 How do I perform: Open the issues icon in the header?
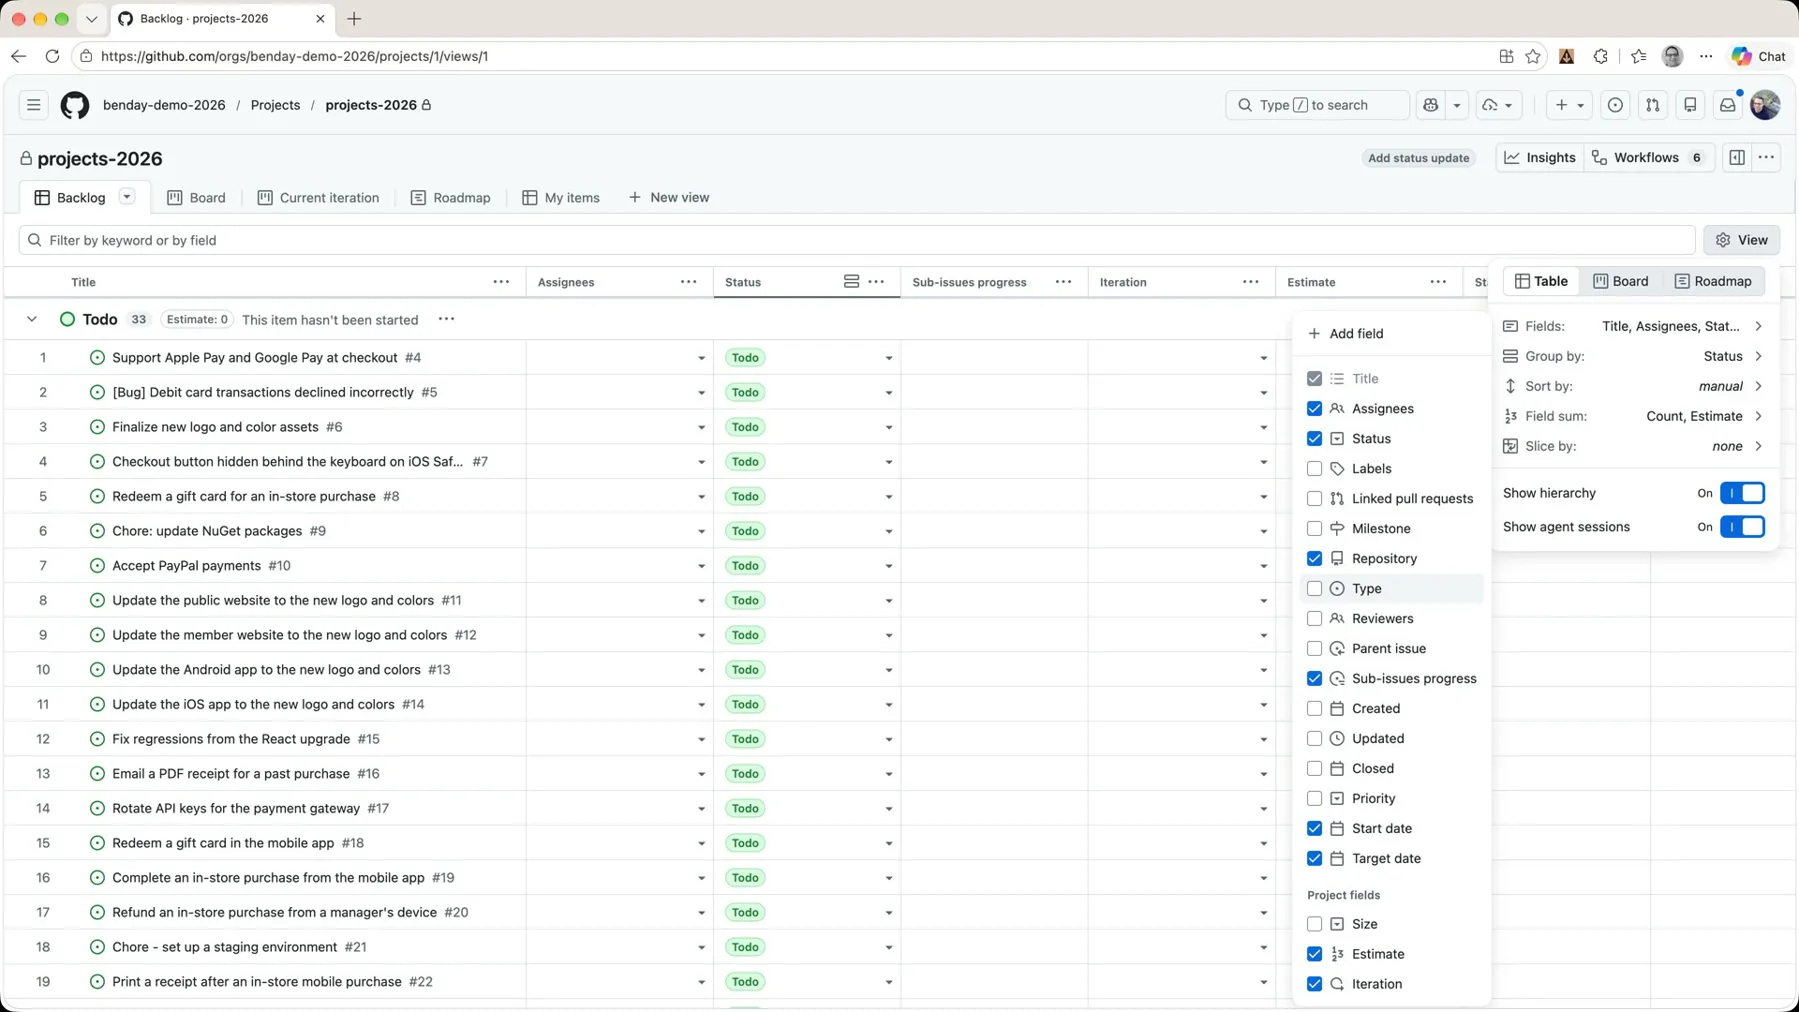1615,105
